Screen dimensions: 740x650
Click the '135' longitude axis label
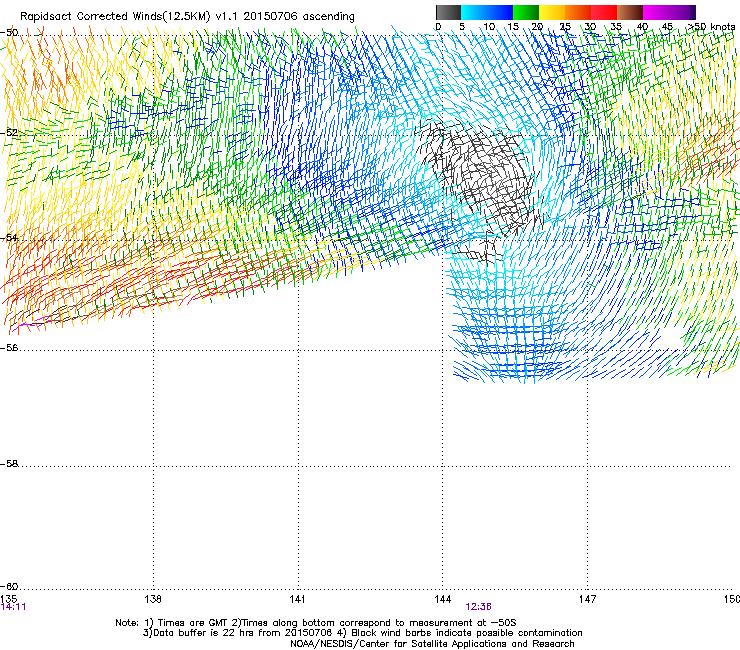pyautogui.click(x=9, y=599)
